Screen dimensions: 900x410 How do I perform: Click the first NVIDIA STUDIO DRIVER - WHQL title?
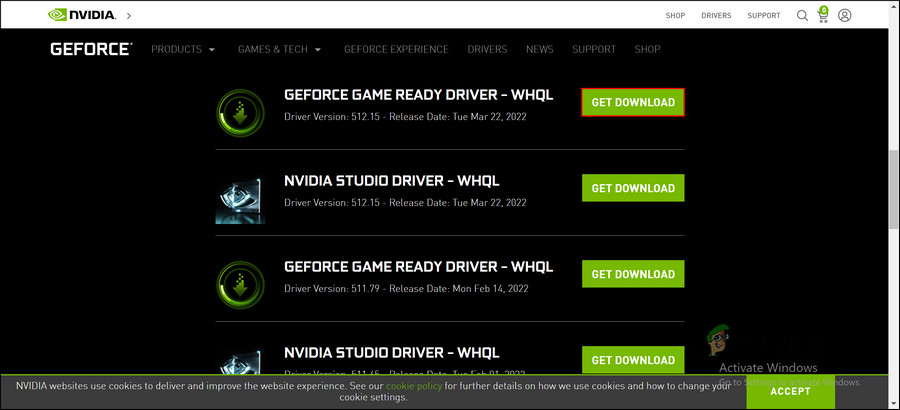coord(391,181)
